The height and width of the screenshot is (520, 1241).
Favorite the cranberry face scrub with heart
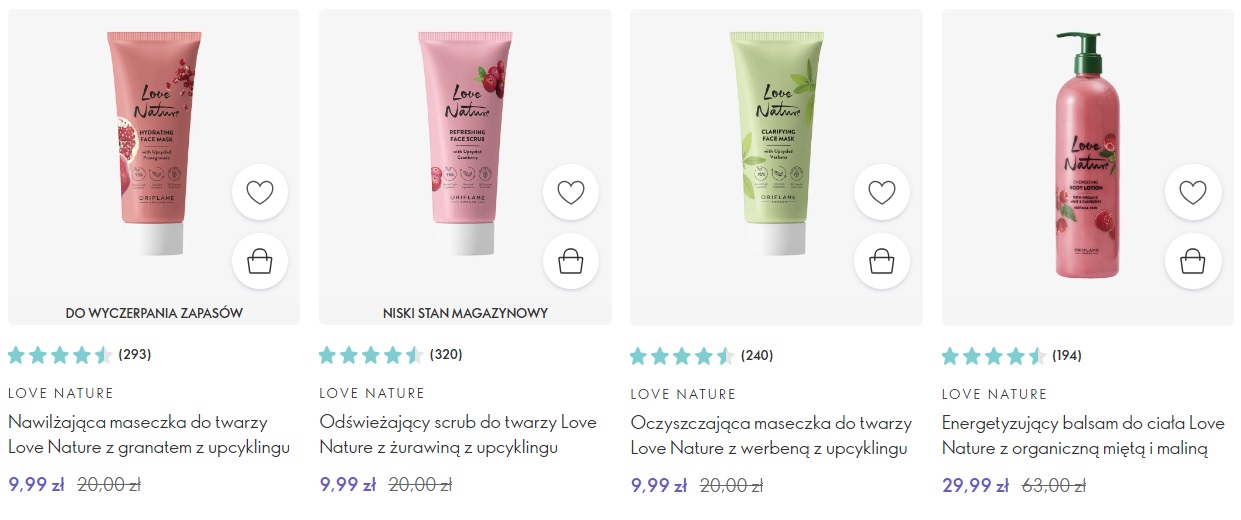click(571, 192)
